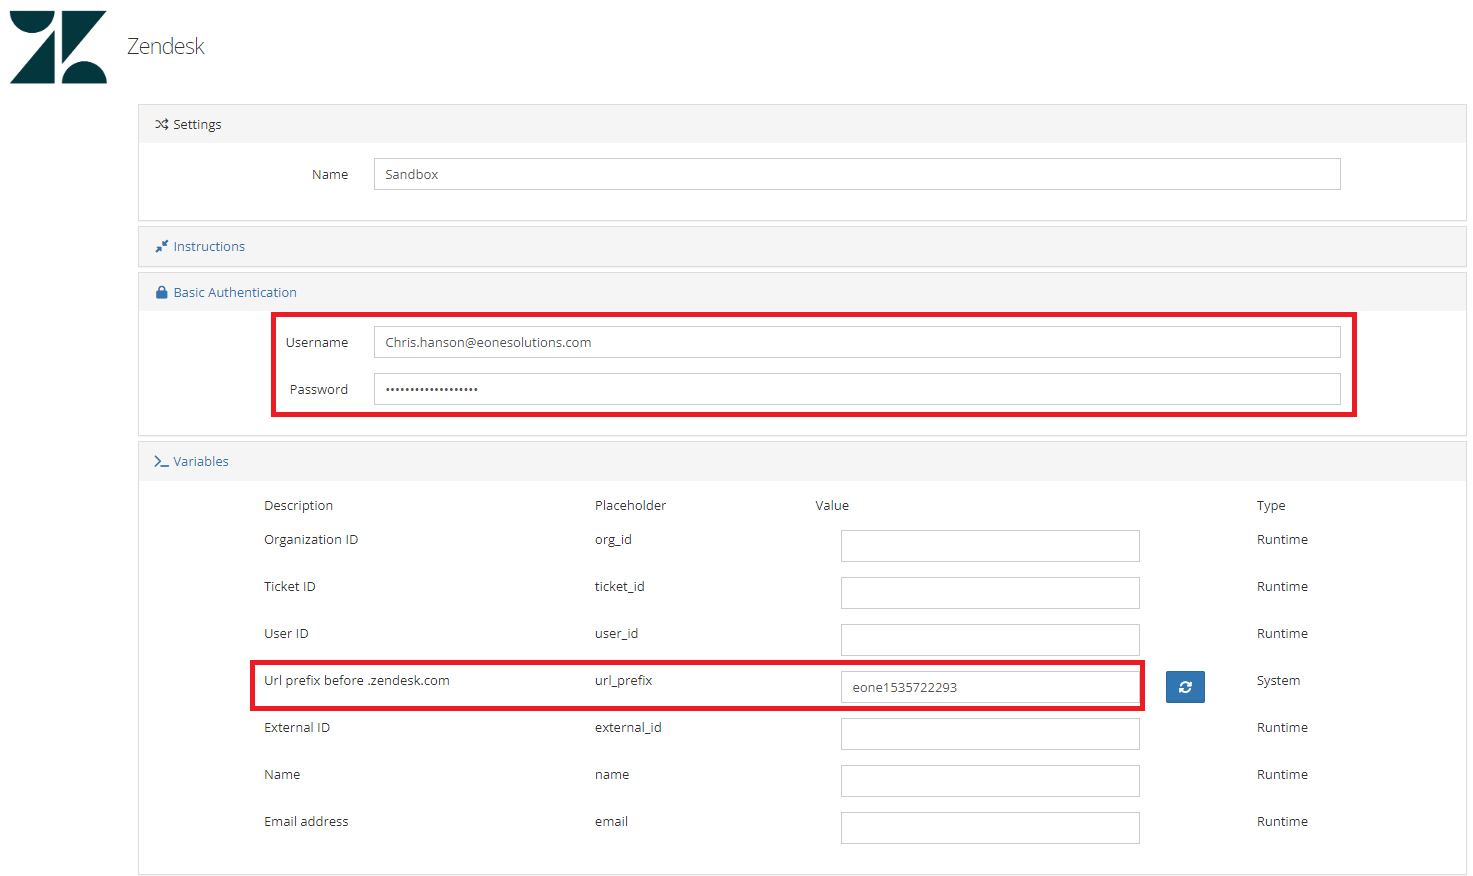This screenshot has height=876, width=1473.
Task: Edit the url_prefix value field
Action: (990, 687)
